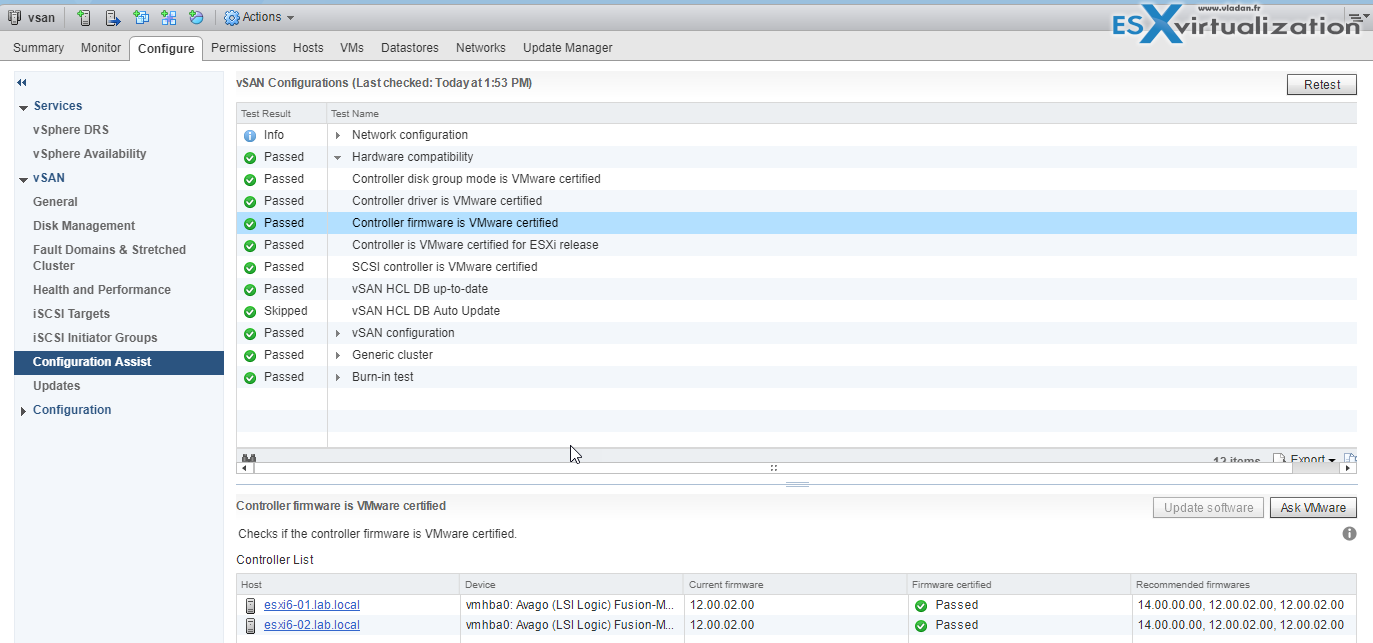The width and height of the screenshot is (1373, 643).
Task: Select vSphere DRS in the sidebar
Action: [x=71, y=130]
